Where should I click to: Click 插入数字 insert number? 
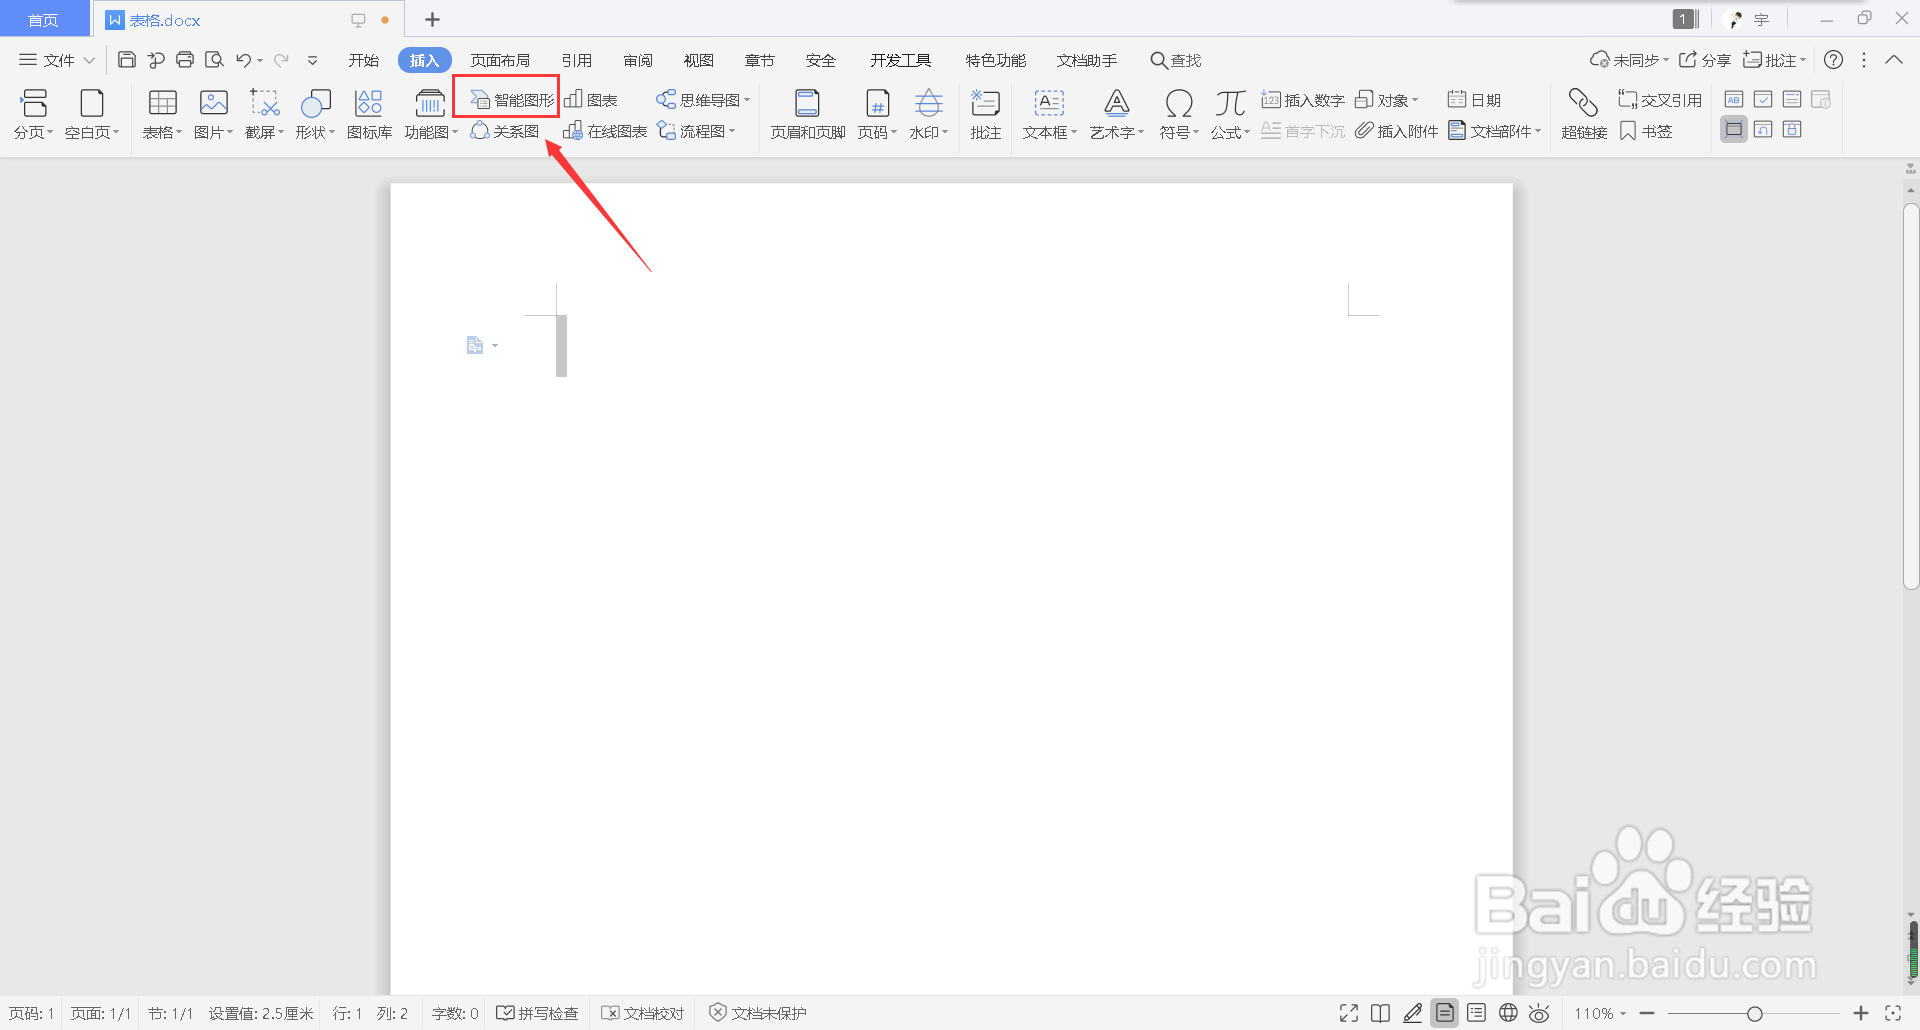1302,100
